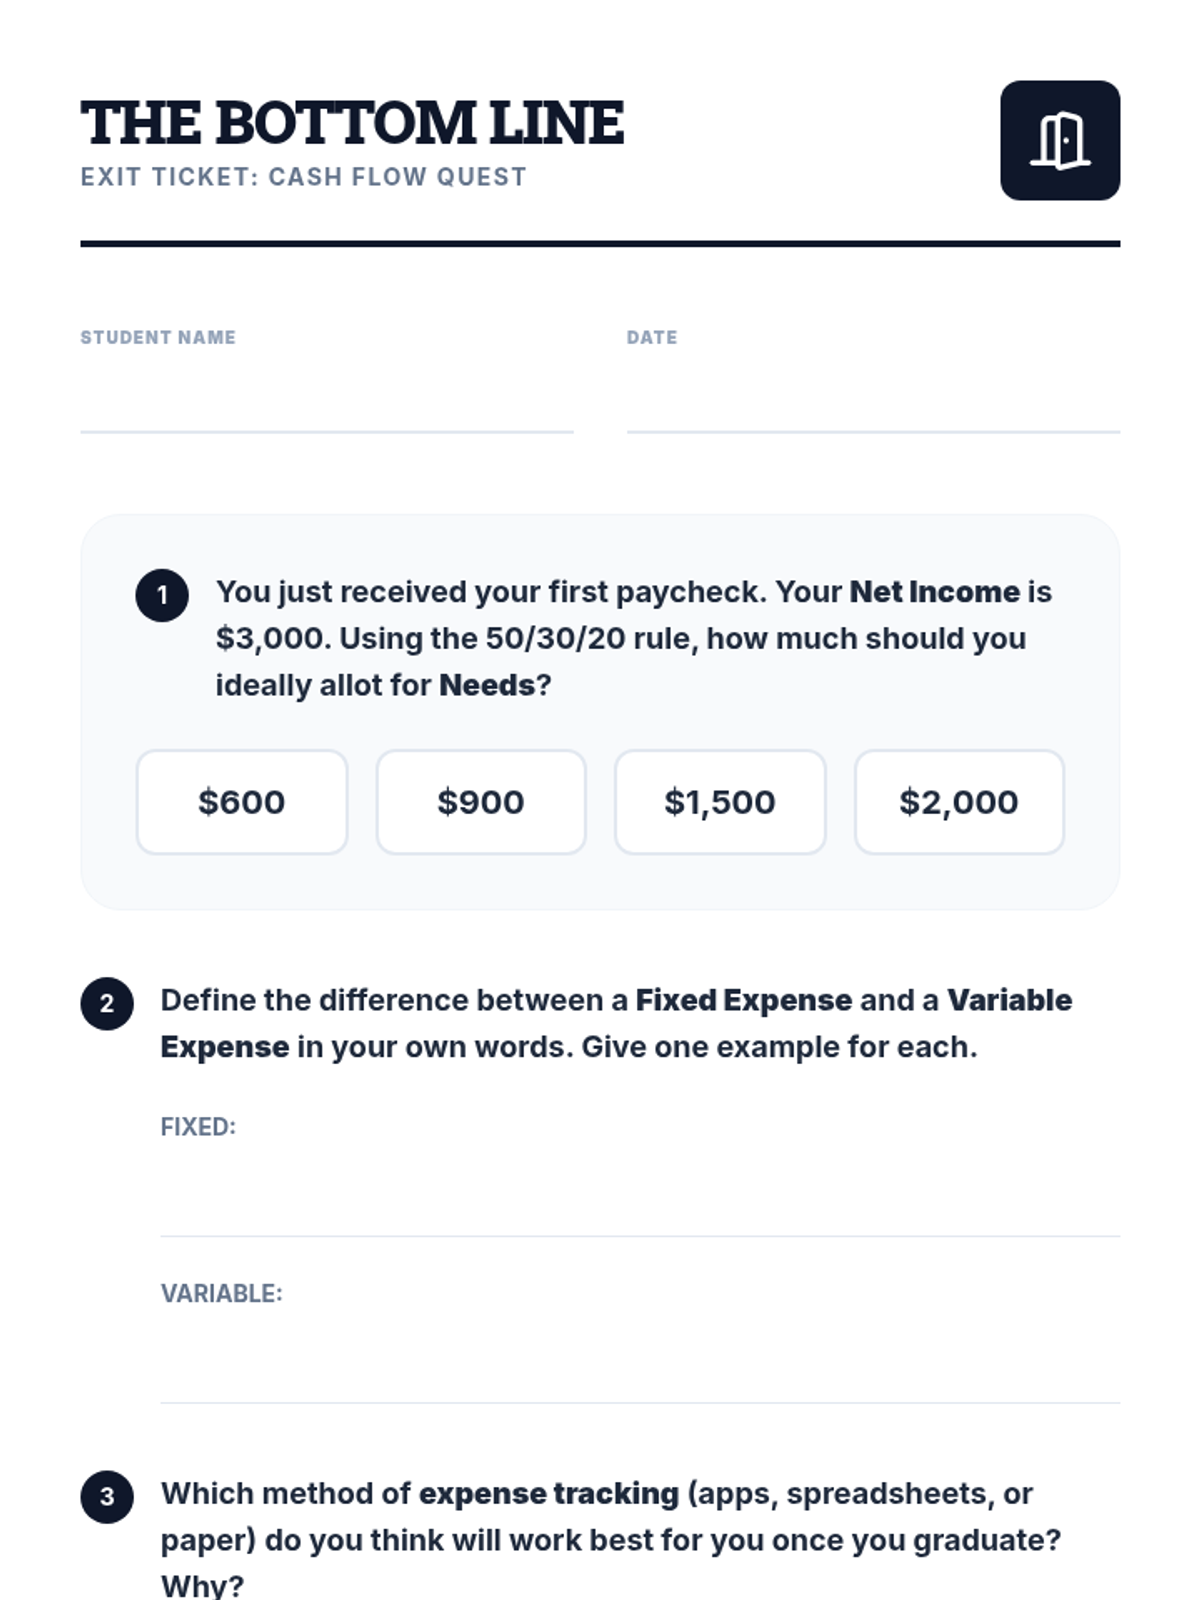Screen dimensions: 1200x1600
Task: Click the bold Net Income text
Action: point(934,592)
